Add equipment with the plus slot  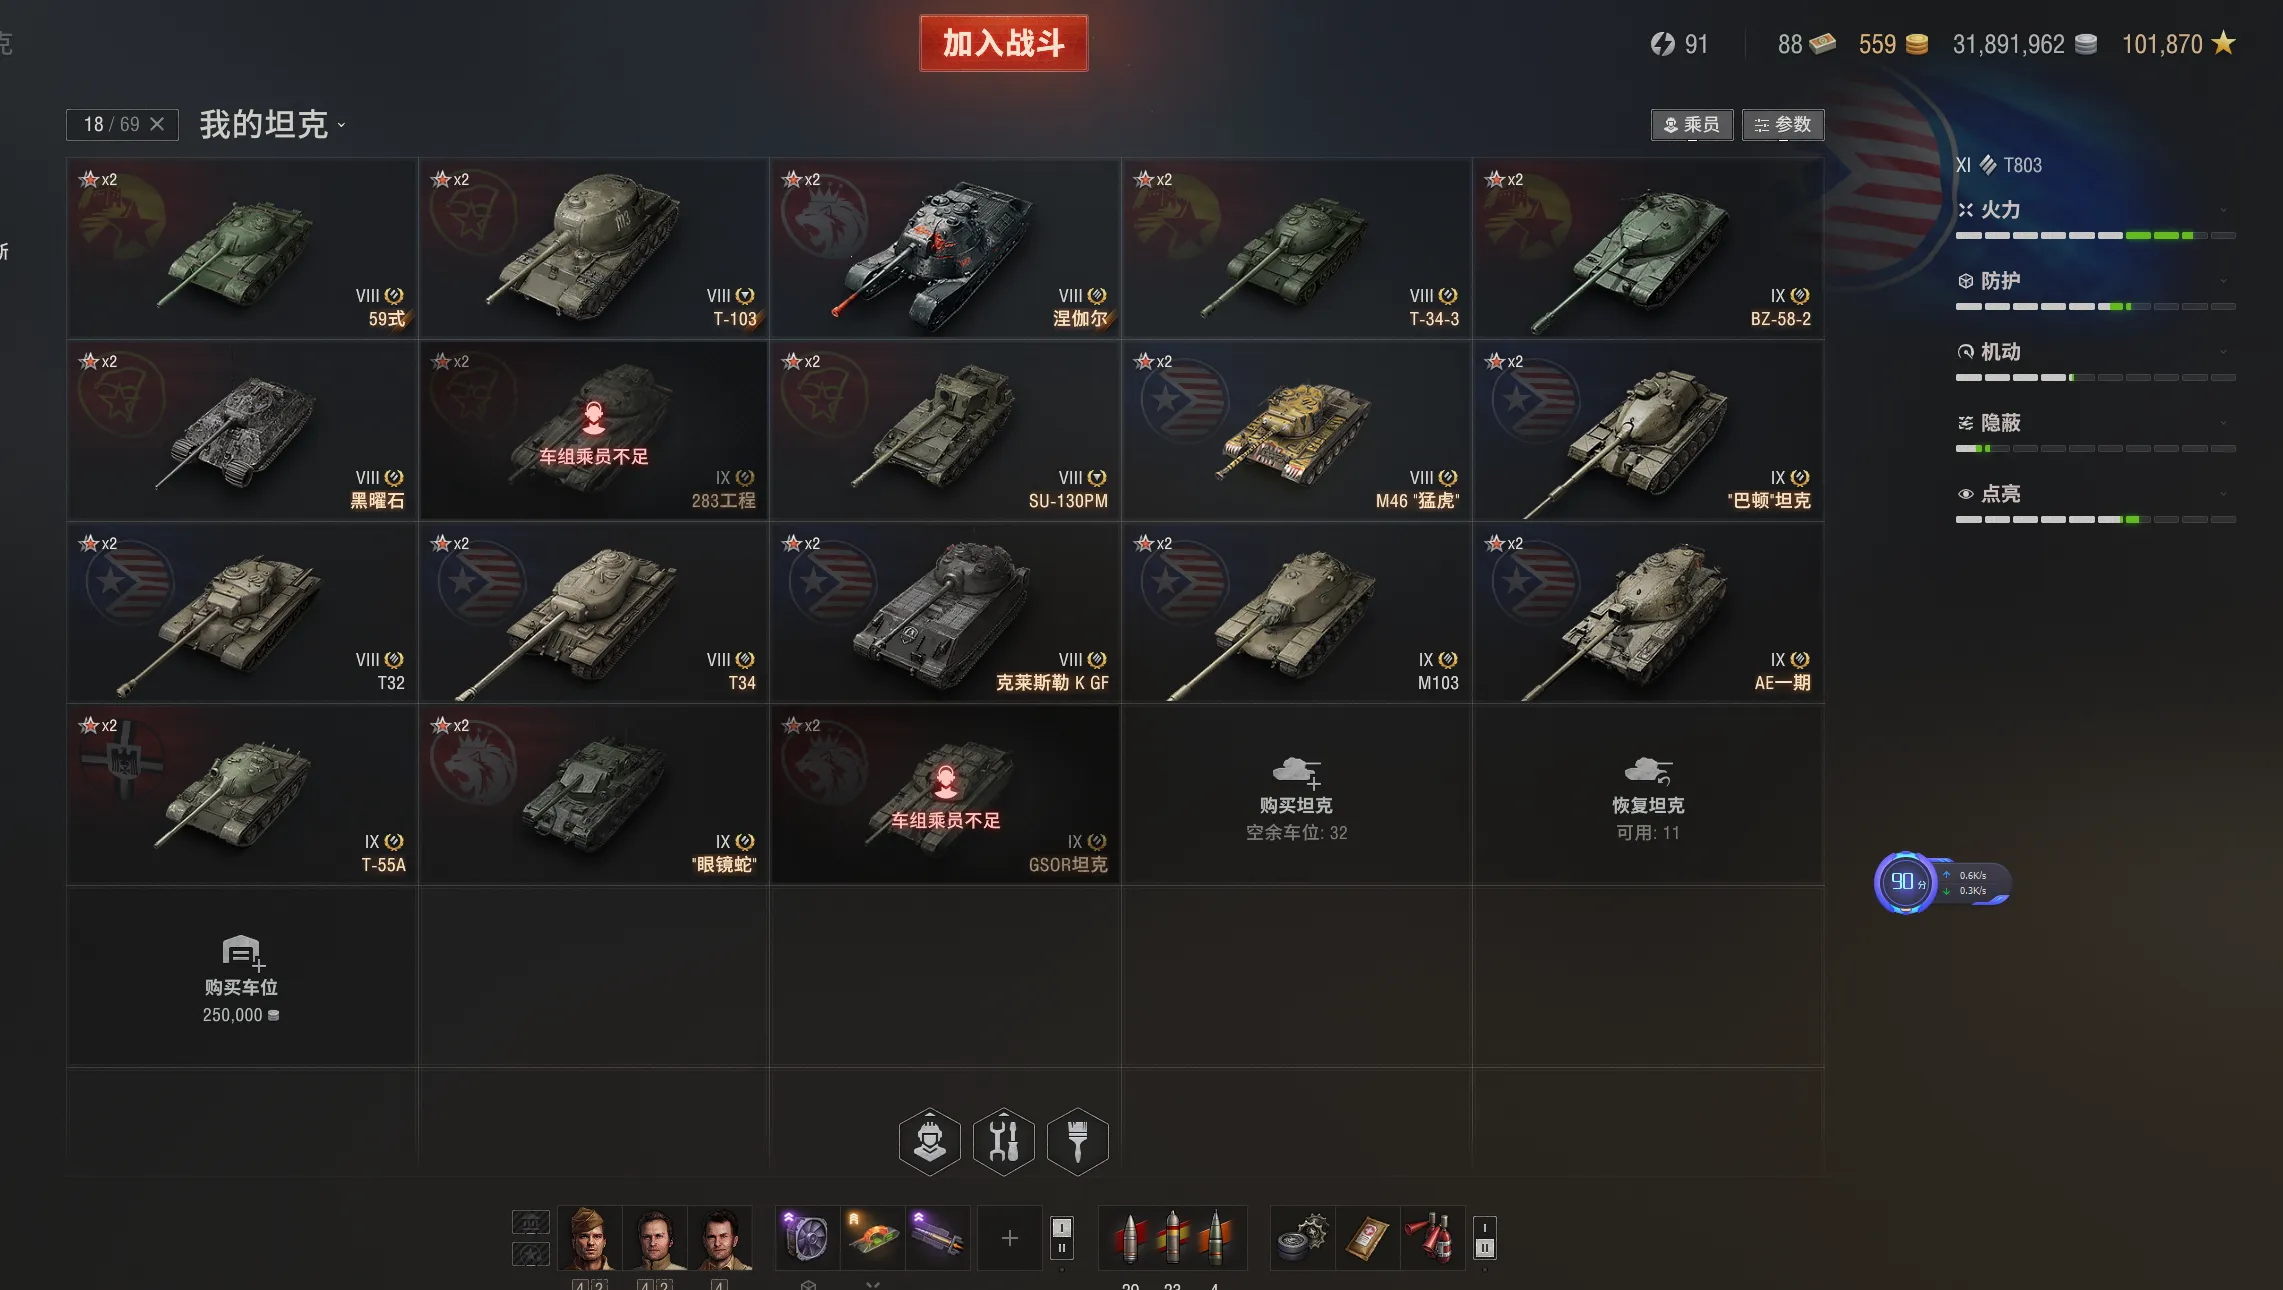[1009, 1238]
